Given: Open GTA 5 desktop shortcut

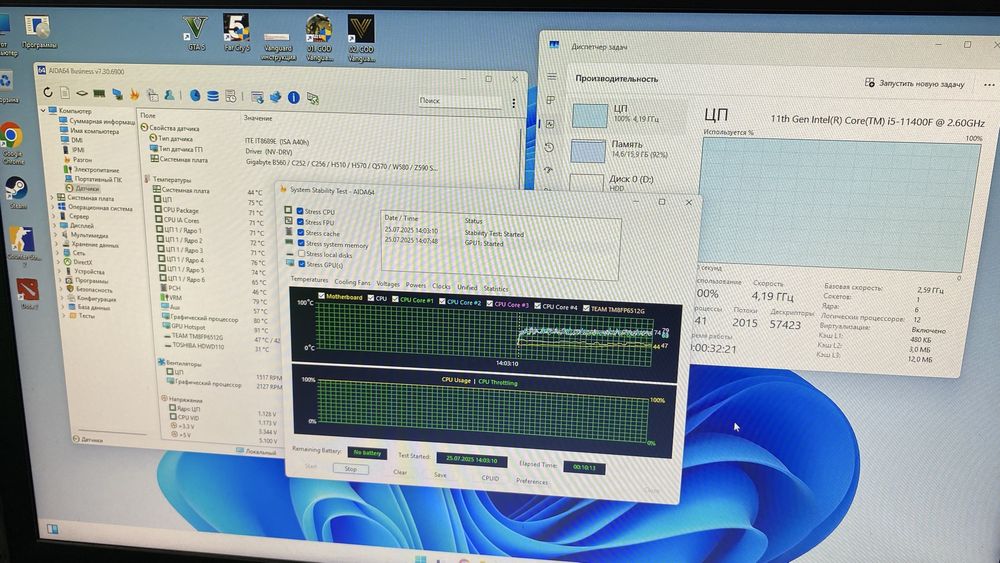Looking at the screenshot, I should (x=195, y=34).
